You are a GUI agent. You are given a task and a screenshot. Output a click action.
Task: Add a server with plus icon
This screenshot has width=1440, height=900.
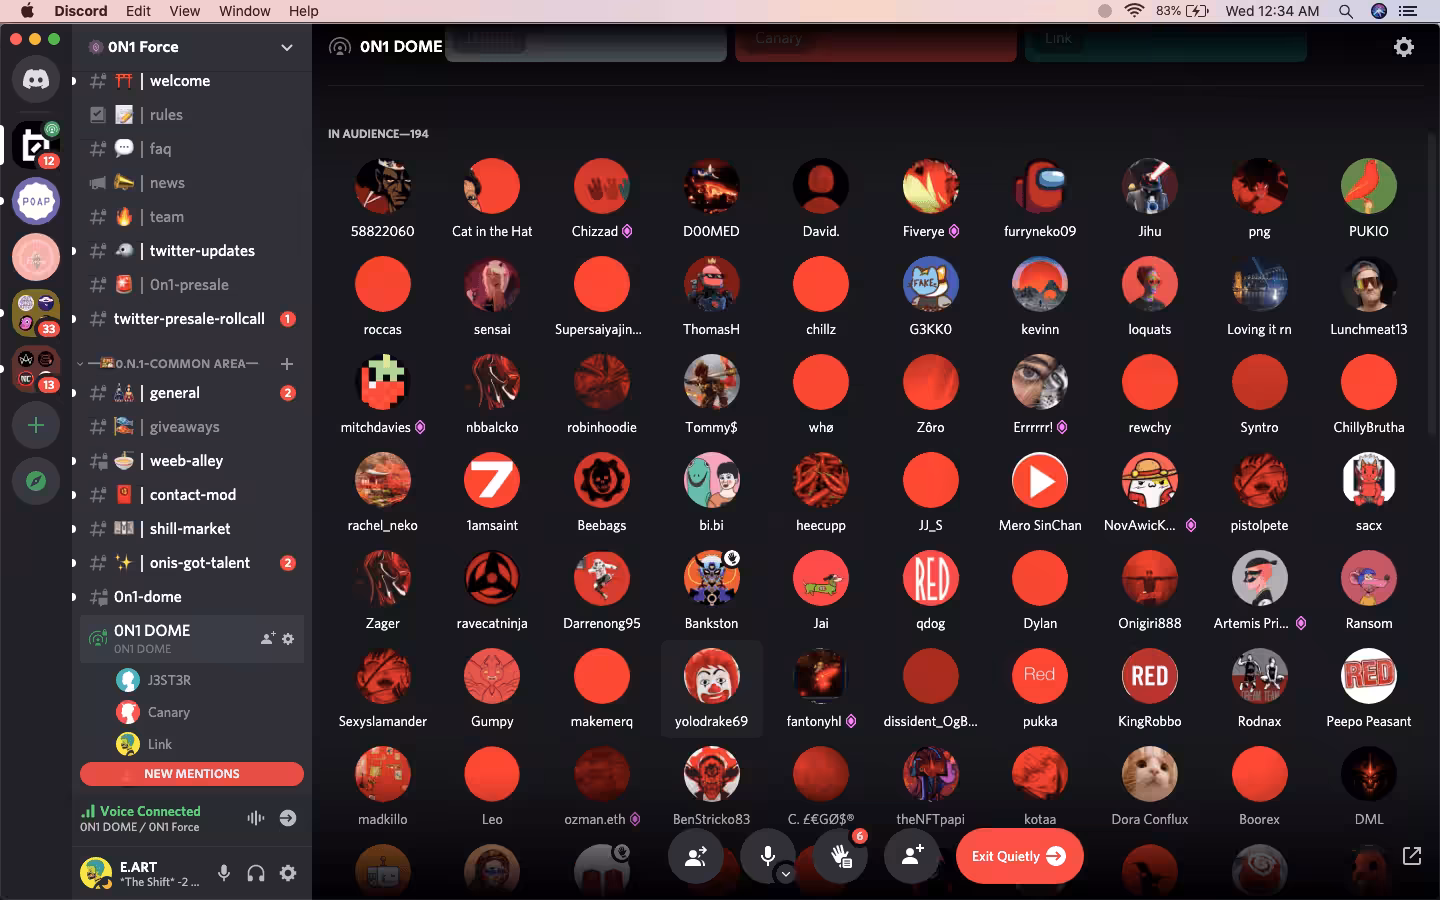point(36,425)
